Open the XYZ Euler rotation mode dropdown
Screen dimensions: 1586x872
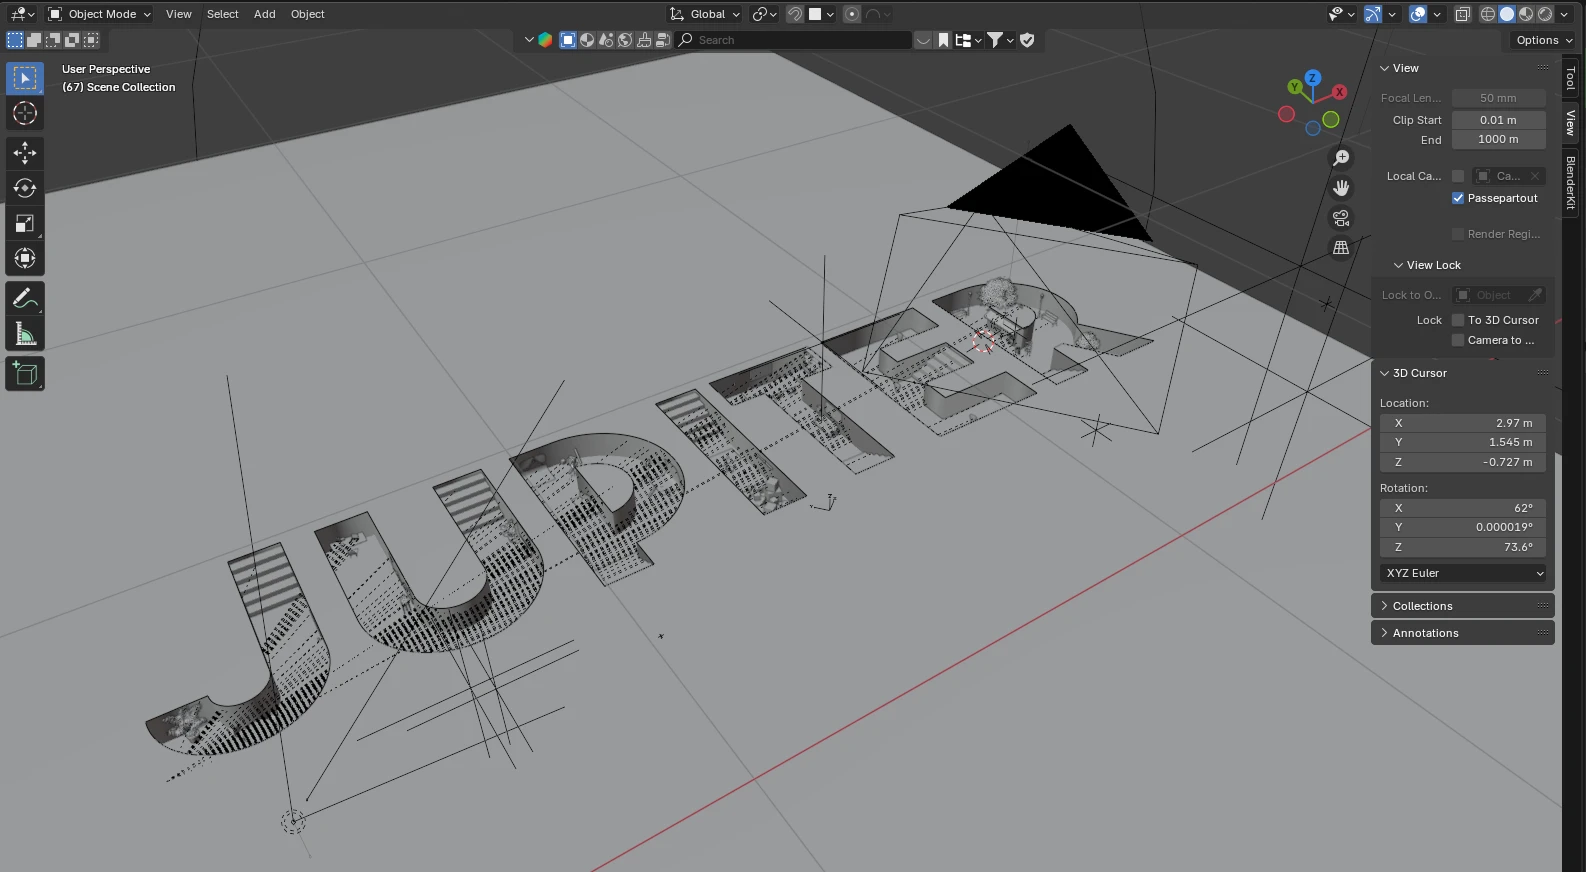coord(1464,573)
